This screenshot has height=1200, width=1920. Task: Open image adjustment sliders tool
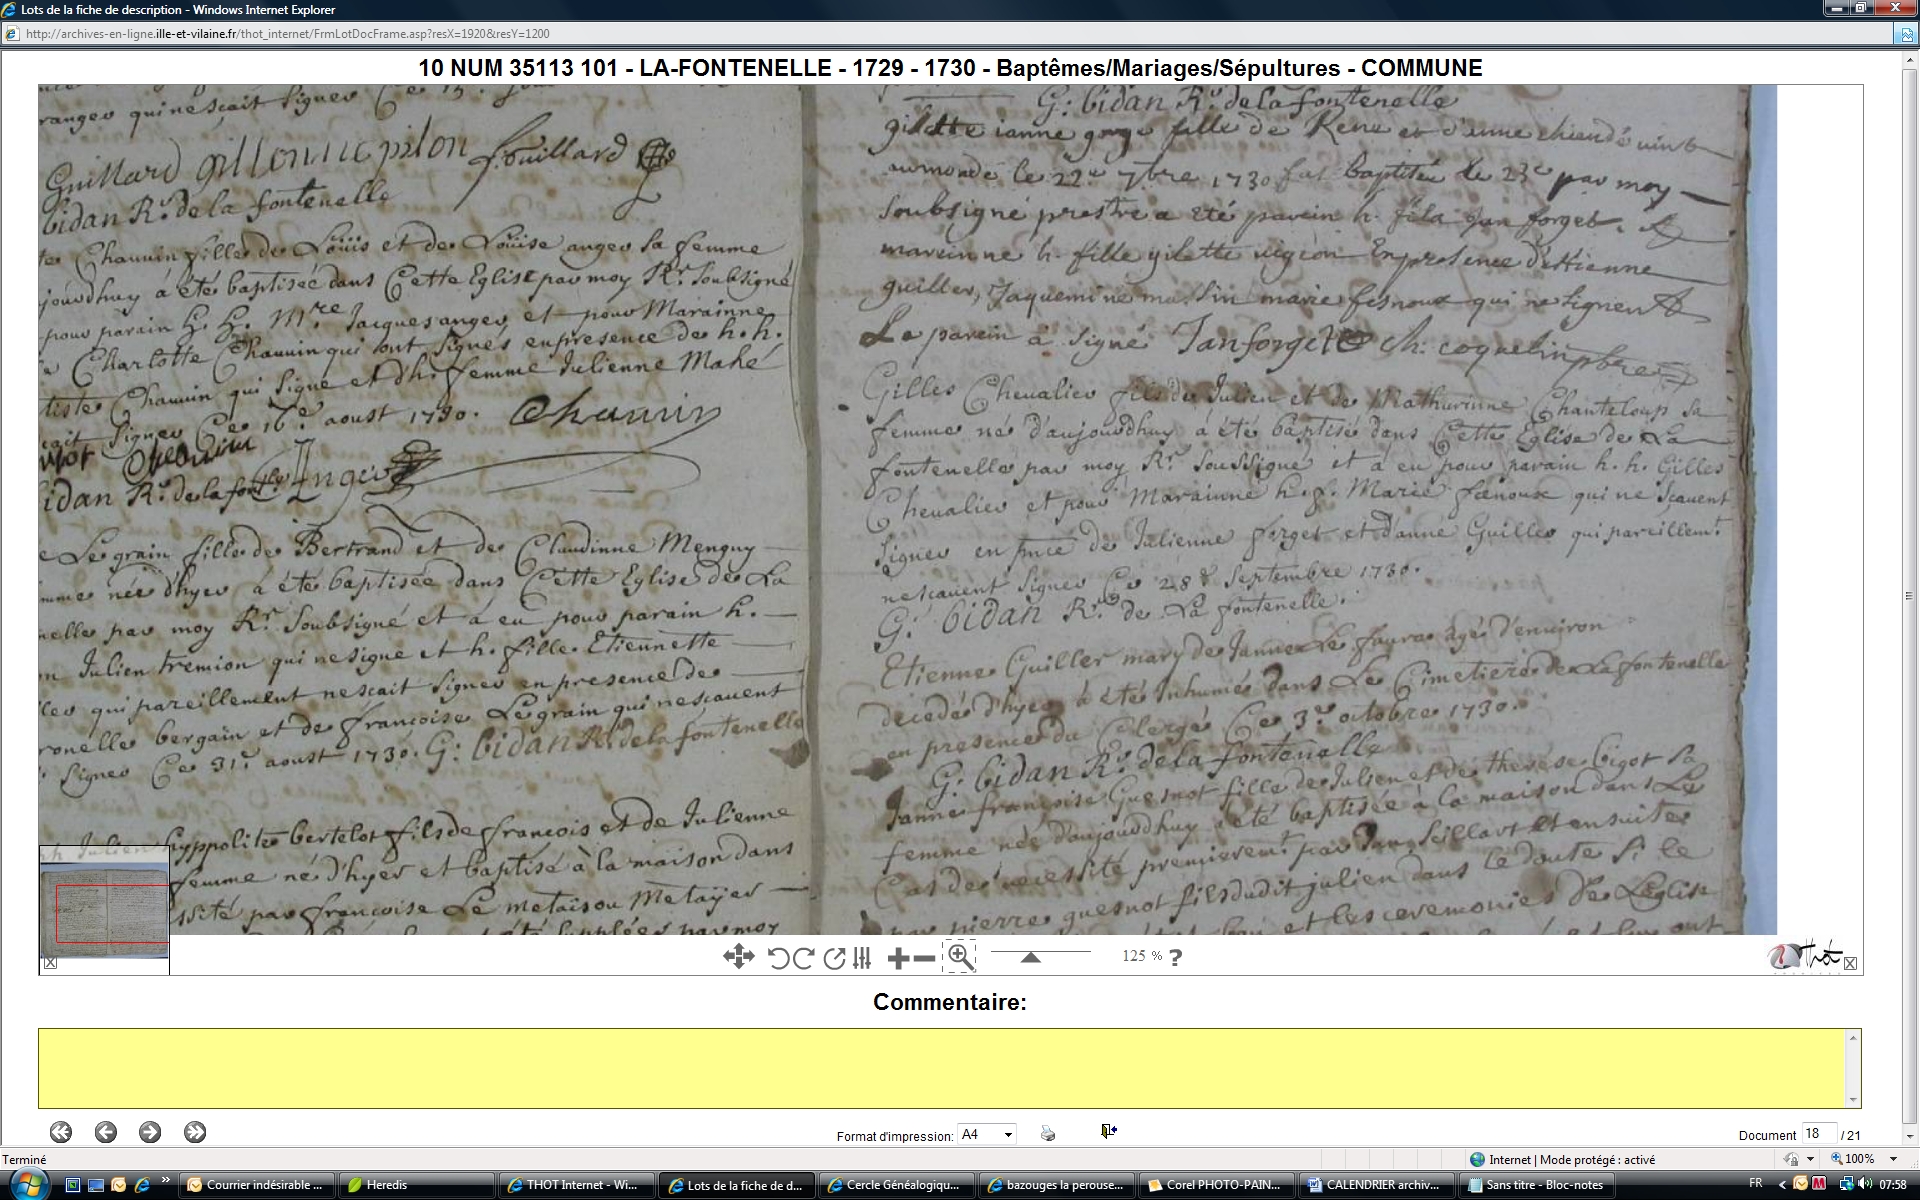(x=862, y=958)
